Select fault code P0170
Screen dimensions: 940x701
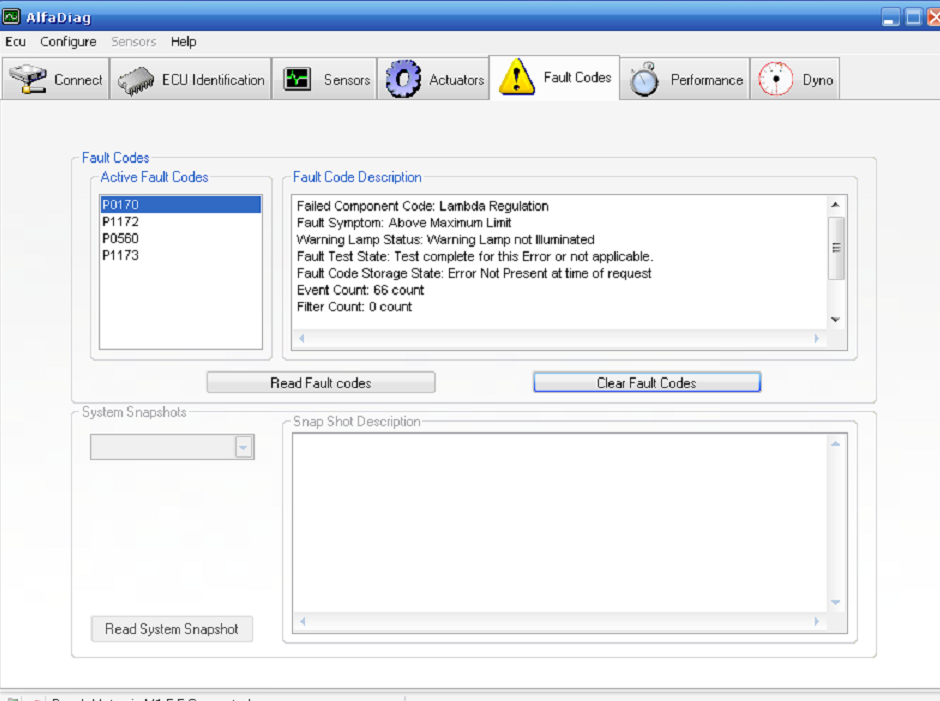pyautogui.click(x=180, y=204)
